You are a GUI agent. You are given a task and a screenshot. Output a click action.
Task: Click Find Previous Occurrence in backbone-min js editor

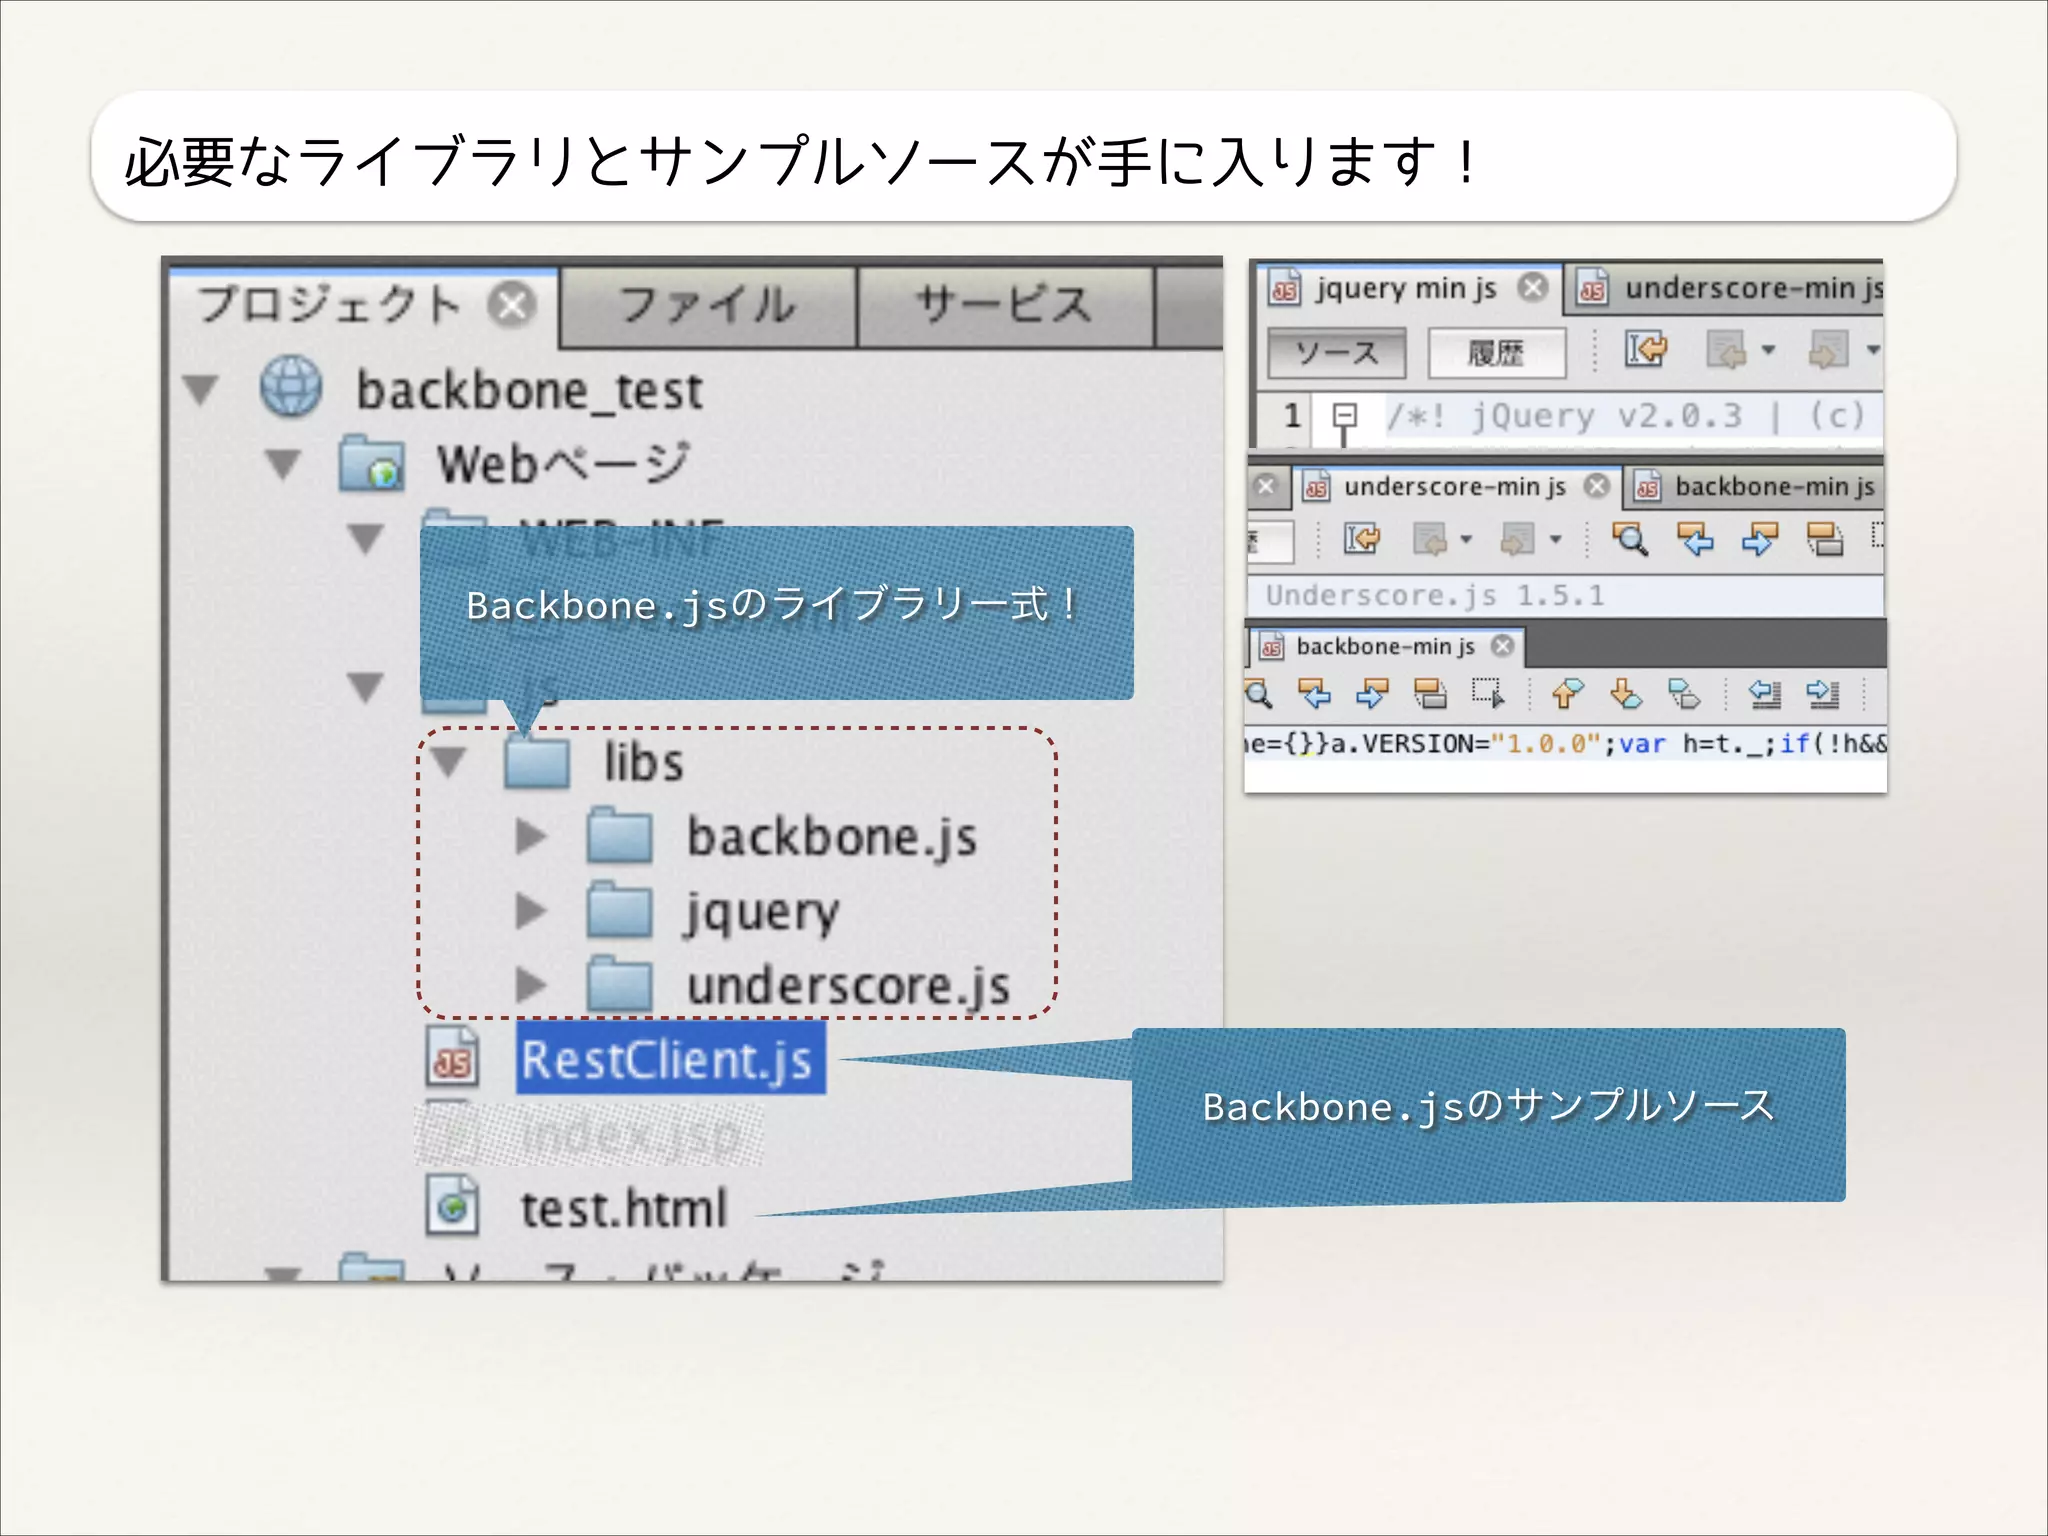1314,693
